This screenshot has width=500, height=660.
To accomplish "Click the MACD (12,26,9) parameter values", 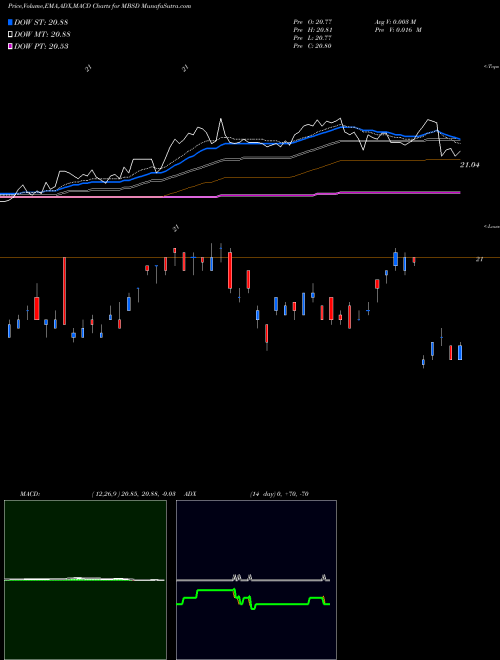I will pos(133,494).
